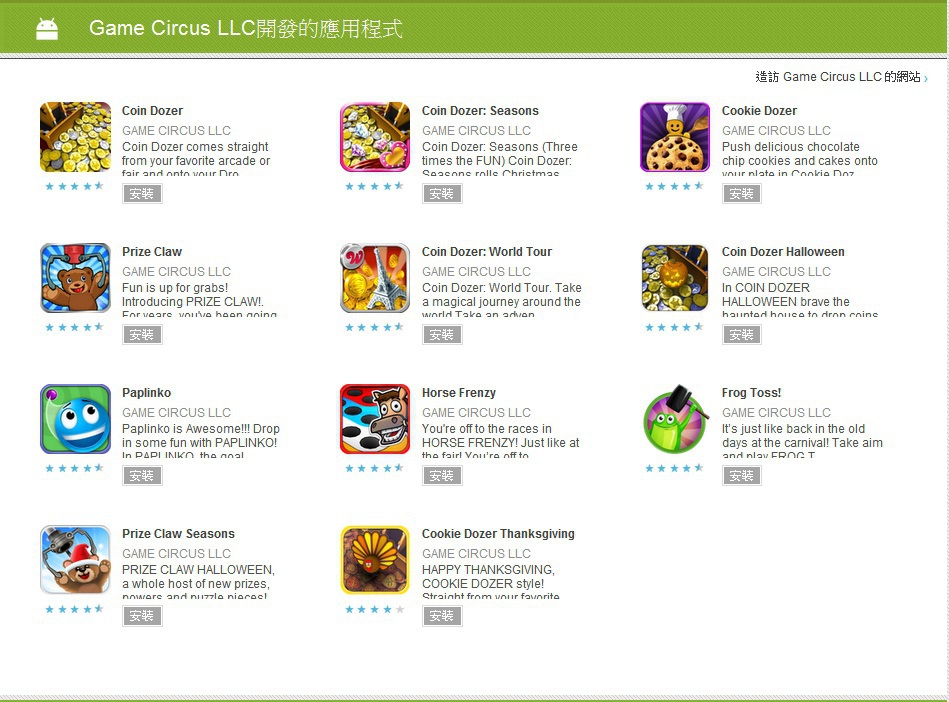Install Coin Dozer: Seasons
949x702 pixels.
pyautogui.click(x=442, y=194)
